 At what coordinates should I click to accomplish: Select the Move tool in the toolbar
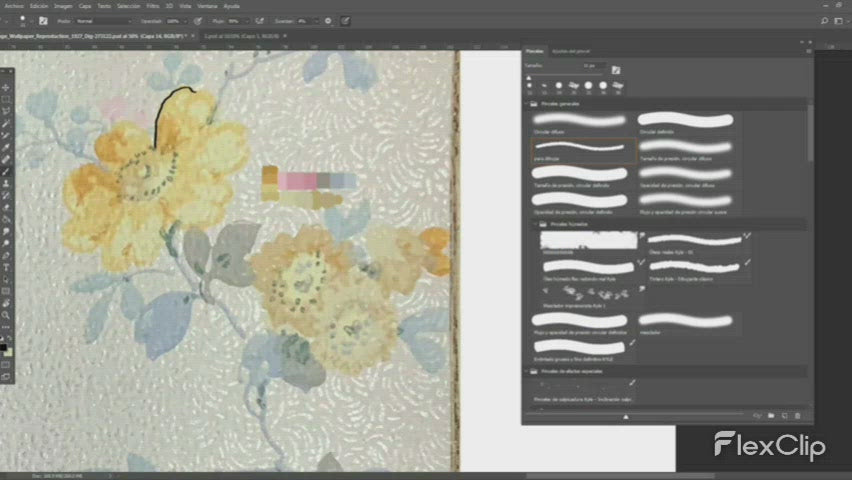[6, 88]
